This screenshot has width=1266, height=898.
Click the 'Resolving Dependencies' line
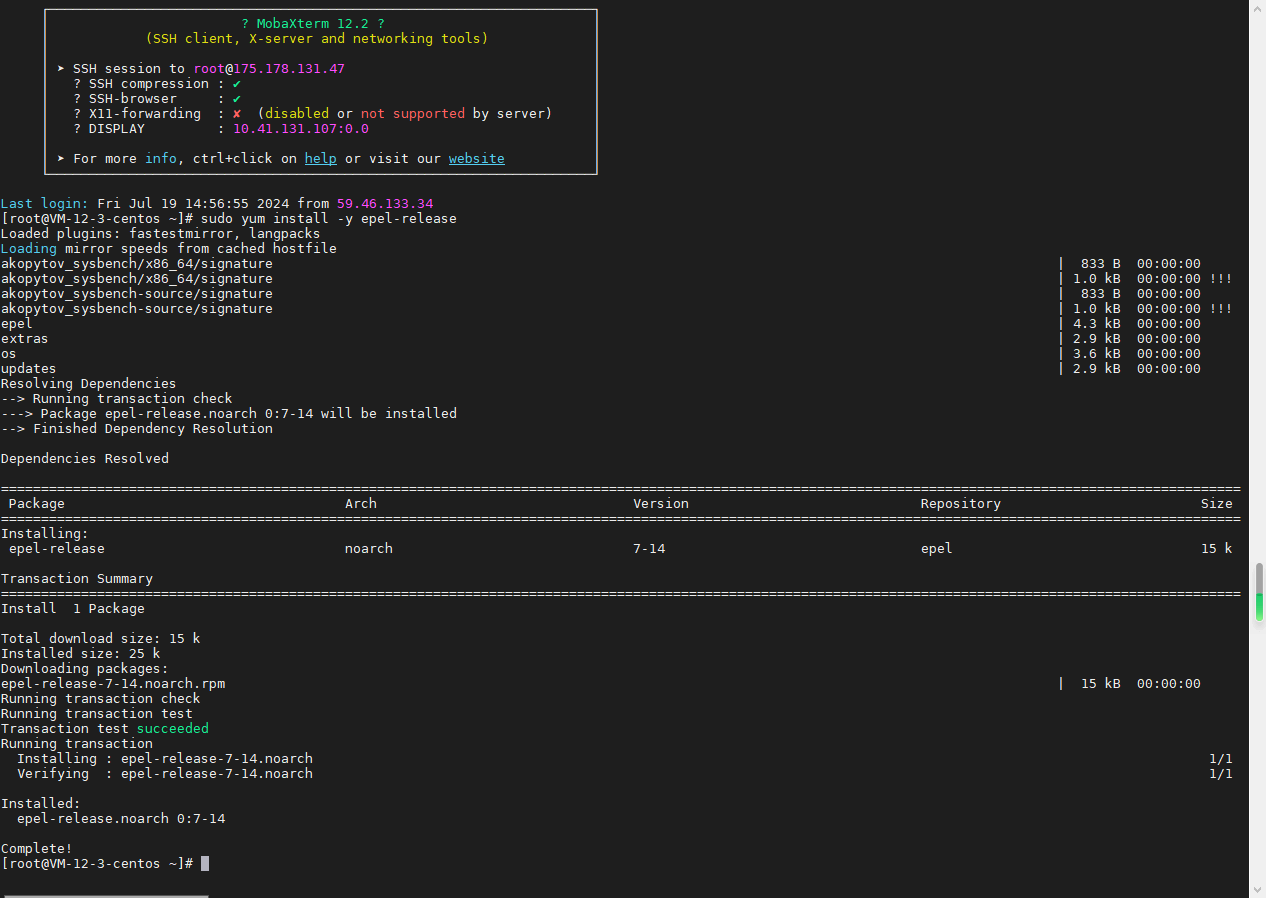point(89,384)
